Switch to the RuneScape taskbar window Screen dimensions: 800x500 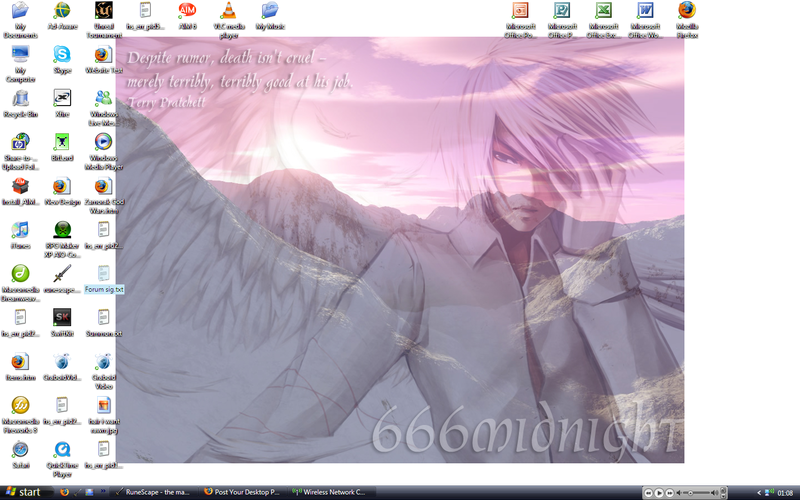(x=152, y=492)
